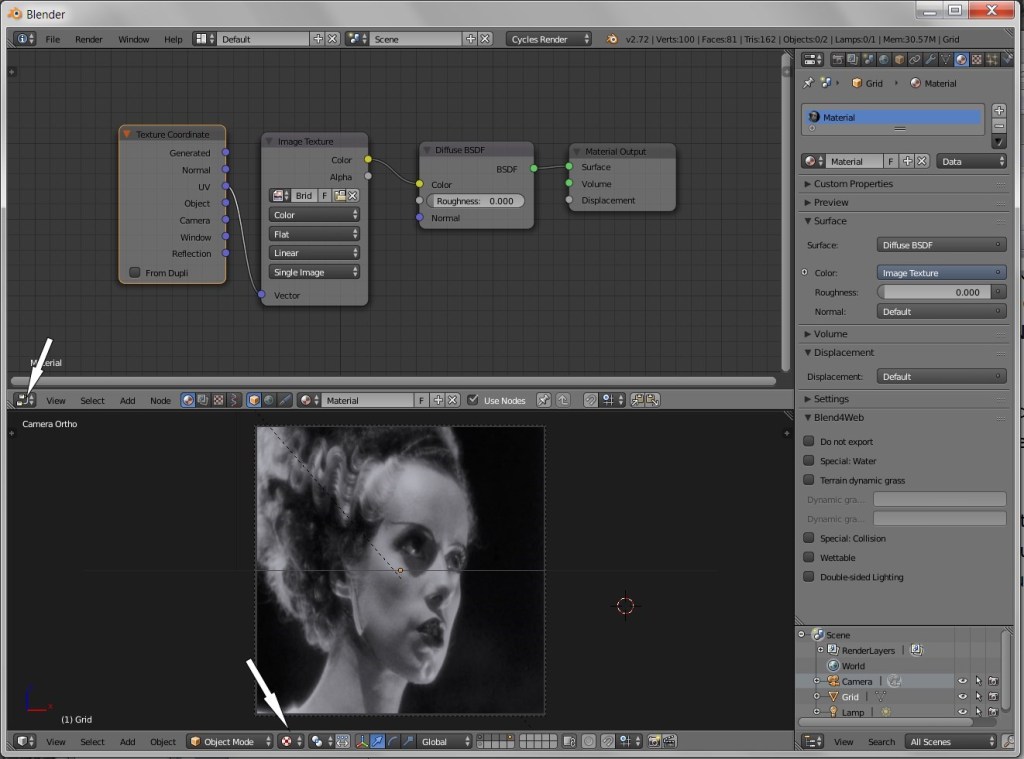Click the Use Nodes checkbox label
Viewport: 1024px width, 759px height.
(x=503, y=400)
